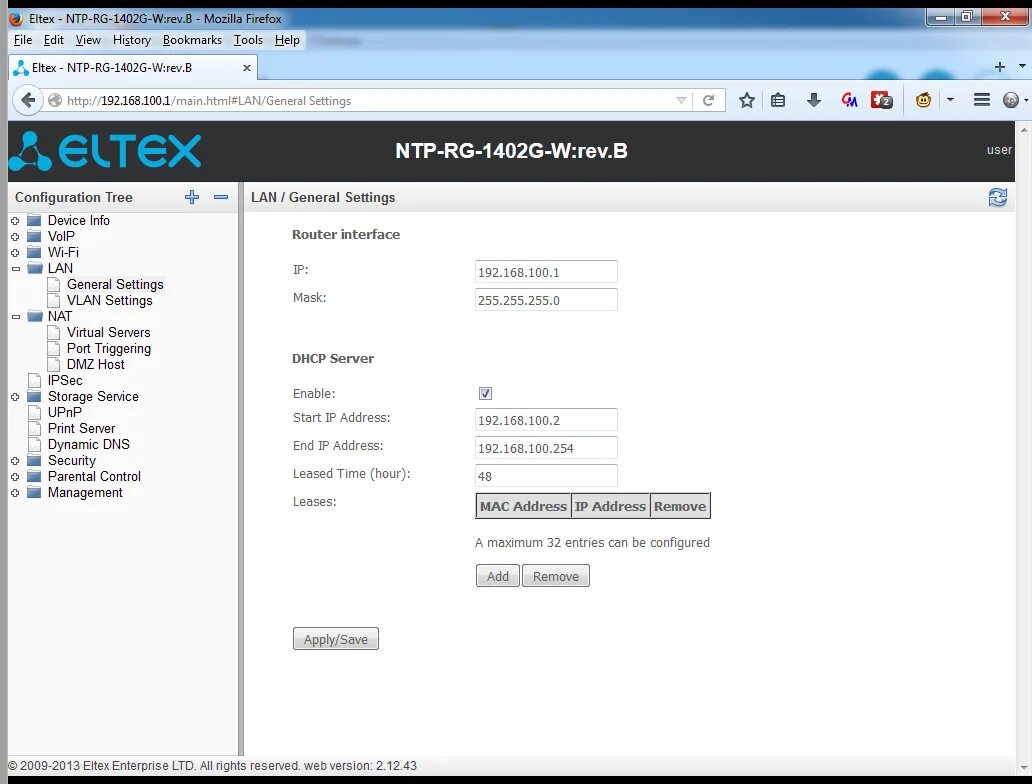Click the Start IP Address field
Screen dimensions: 1032x784
click(x=546, y=420)
